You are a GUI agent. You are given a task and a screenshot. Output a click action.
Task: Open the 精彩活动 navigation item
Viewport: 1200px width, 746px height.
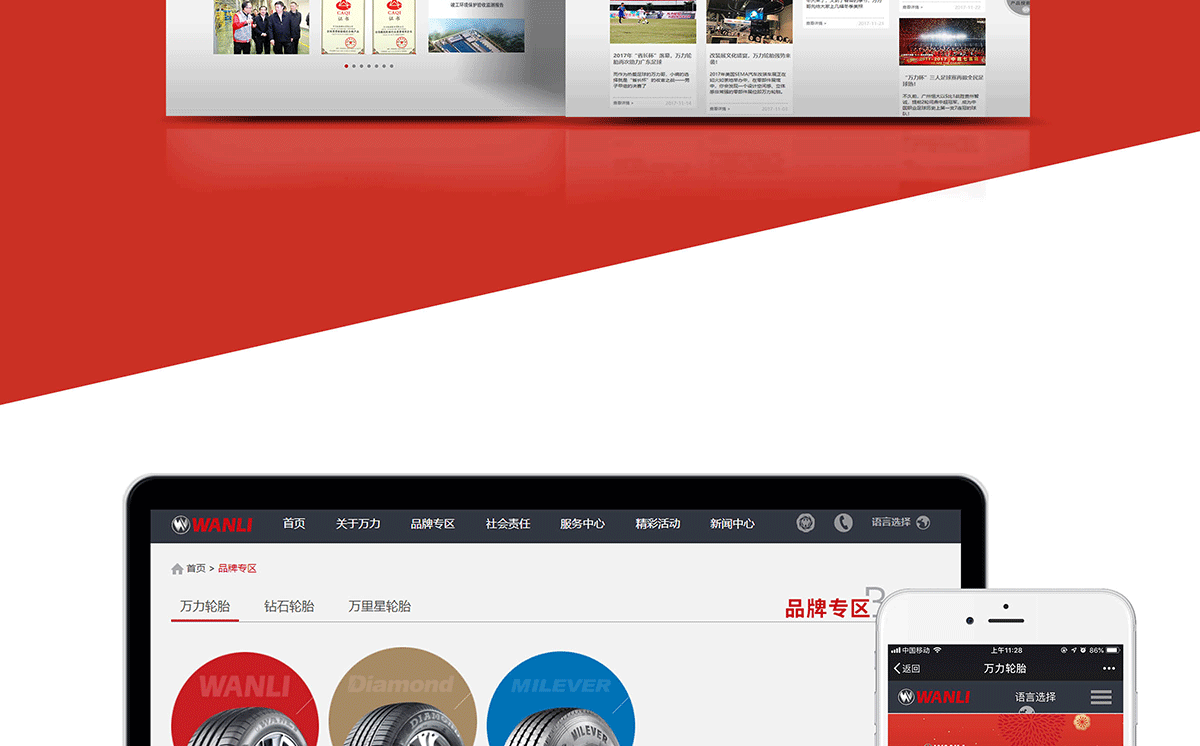pos(658,524)
